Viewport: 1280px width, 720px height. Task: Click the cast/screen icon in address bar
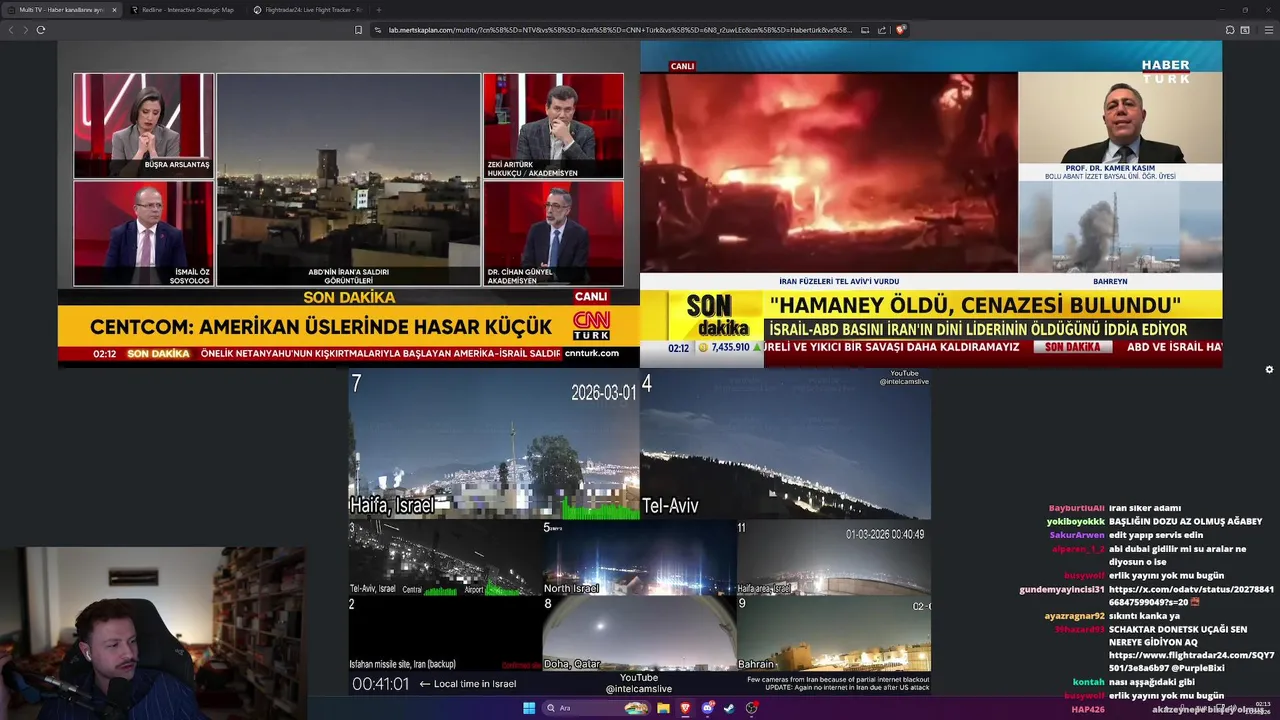tap(865, 30)
